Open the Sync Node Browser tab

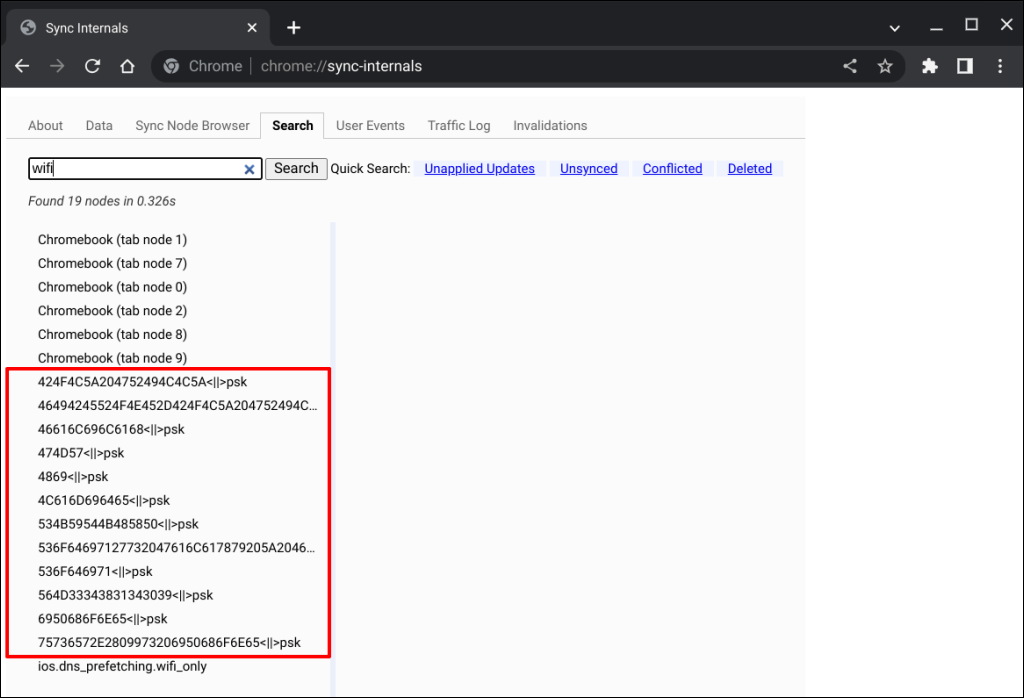coord(192,125)
